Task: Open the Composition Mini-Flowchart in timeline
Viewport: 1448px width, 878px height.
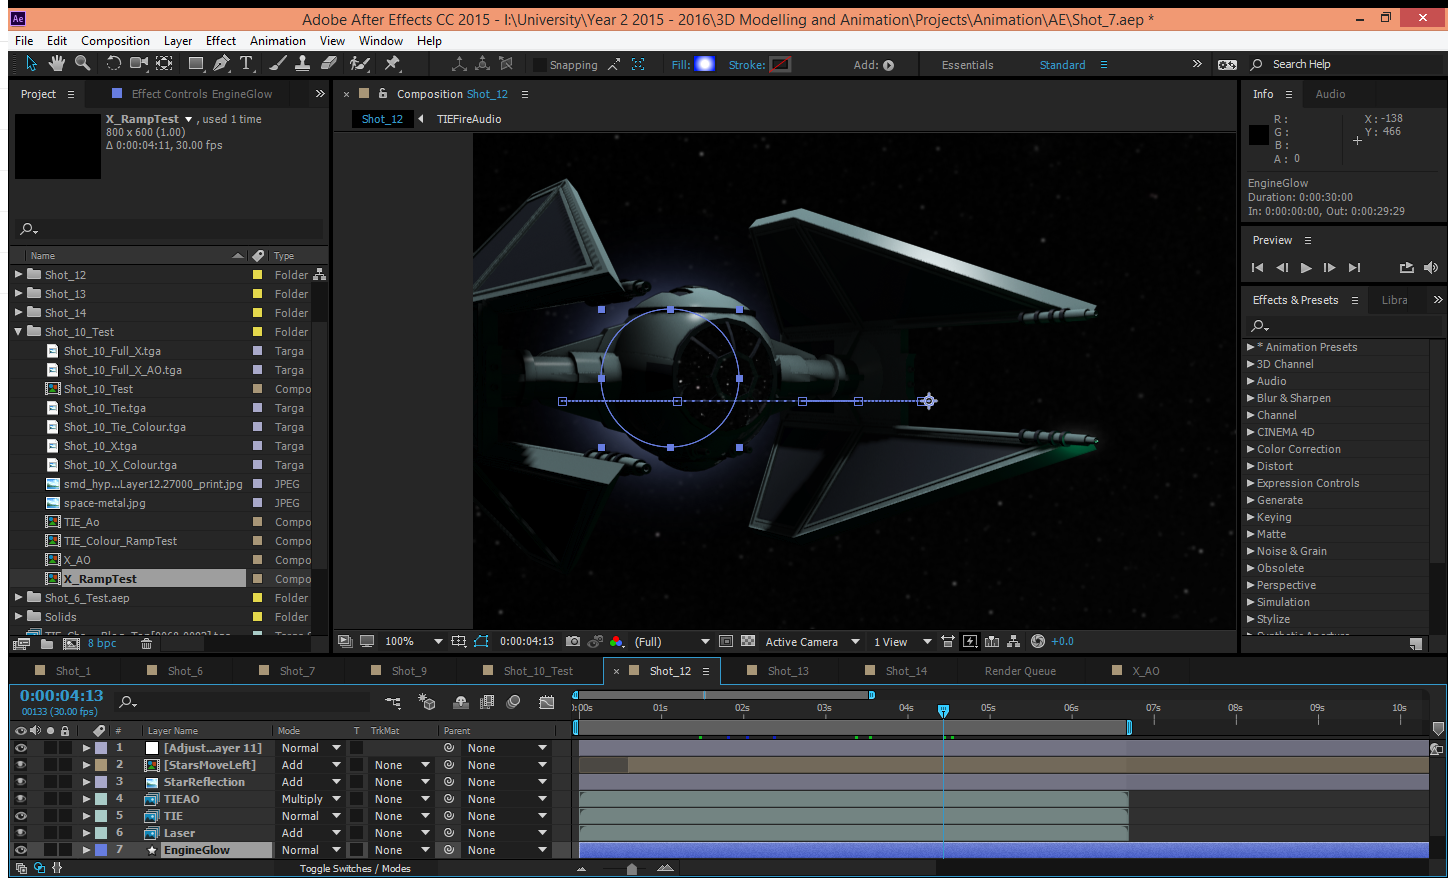Action: 393,703
